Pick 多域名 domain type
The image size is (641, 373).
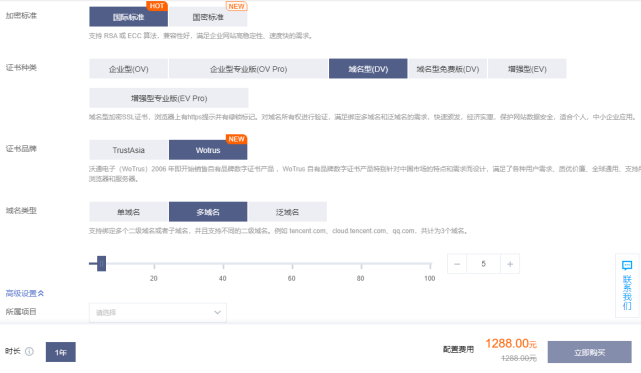point(208,212)
